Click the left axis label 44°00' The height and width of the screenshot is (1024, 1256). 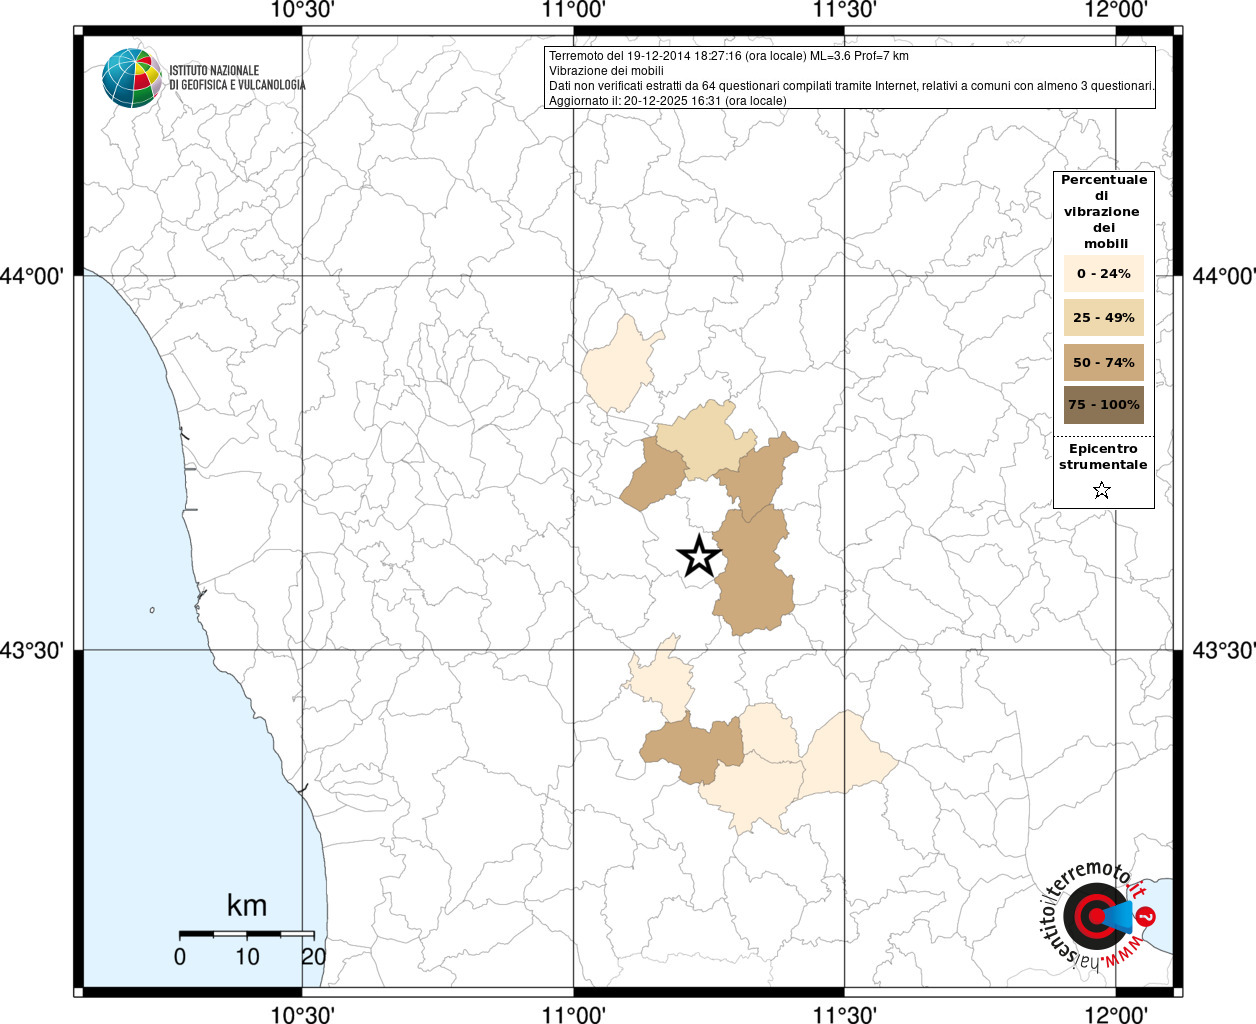point(32,276)
